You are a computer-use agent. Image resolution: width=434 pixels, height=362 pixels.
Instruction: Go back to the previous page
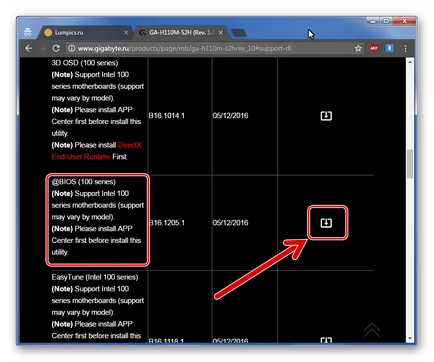tap(29, 48)
